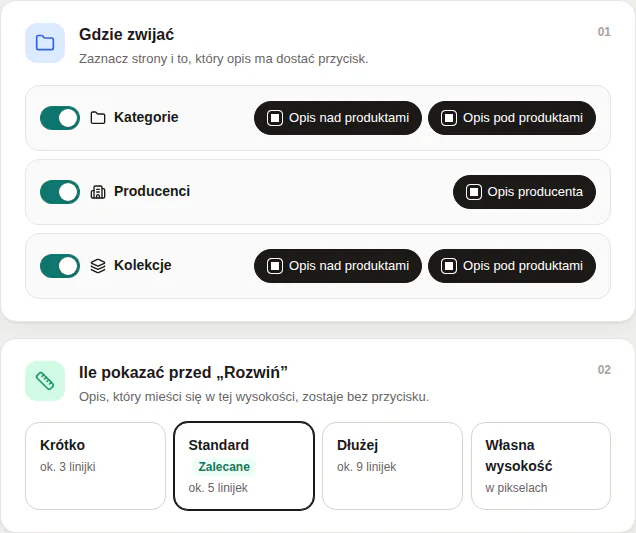Click the Zalecane badge
The width and height of the screenshot is (636, 533).
click(224, 467)
